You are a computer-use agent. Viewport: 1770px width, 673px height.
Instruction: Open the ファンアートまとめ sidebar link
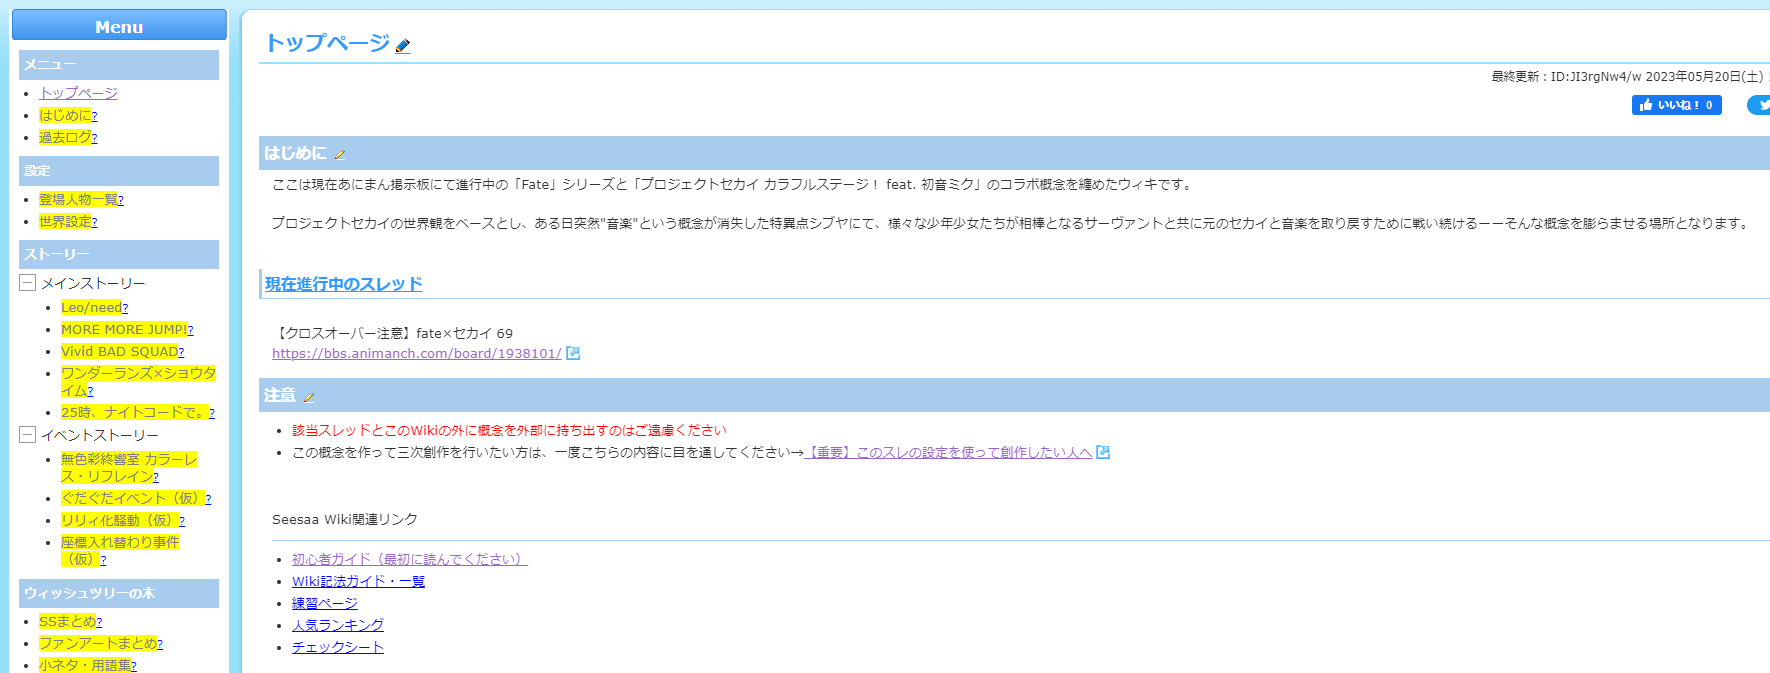(x=98, y=643)
